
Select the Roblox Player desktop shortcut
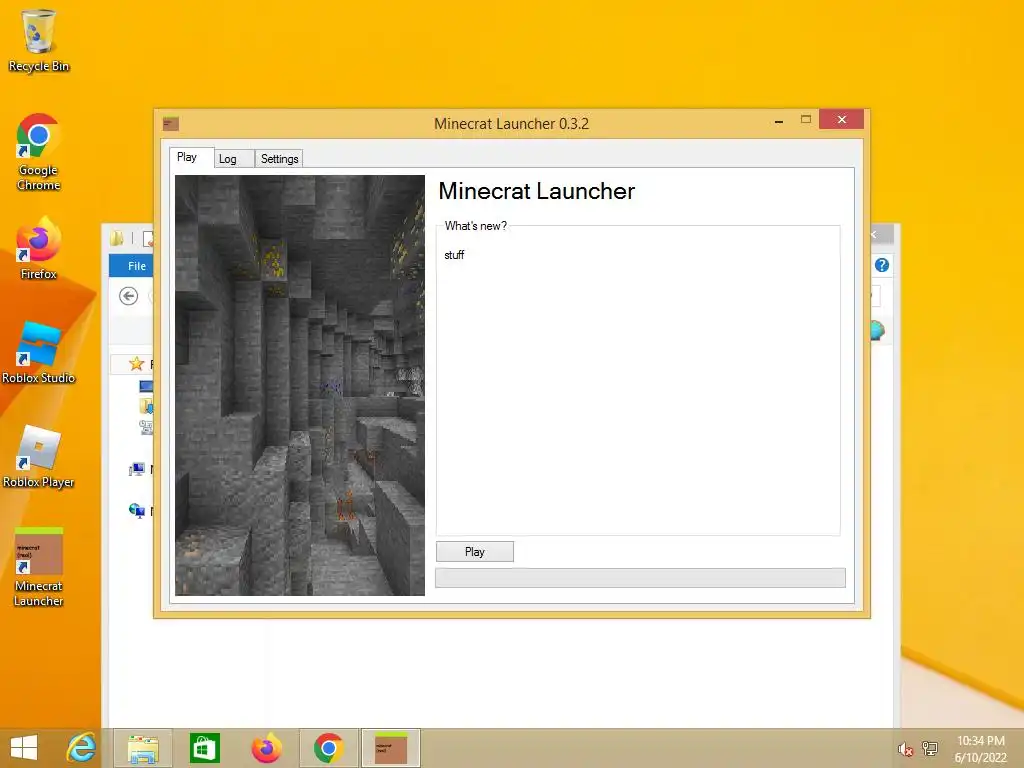click(39, 456)
